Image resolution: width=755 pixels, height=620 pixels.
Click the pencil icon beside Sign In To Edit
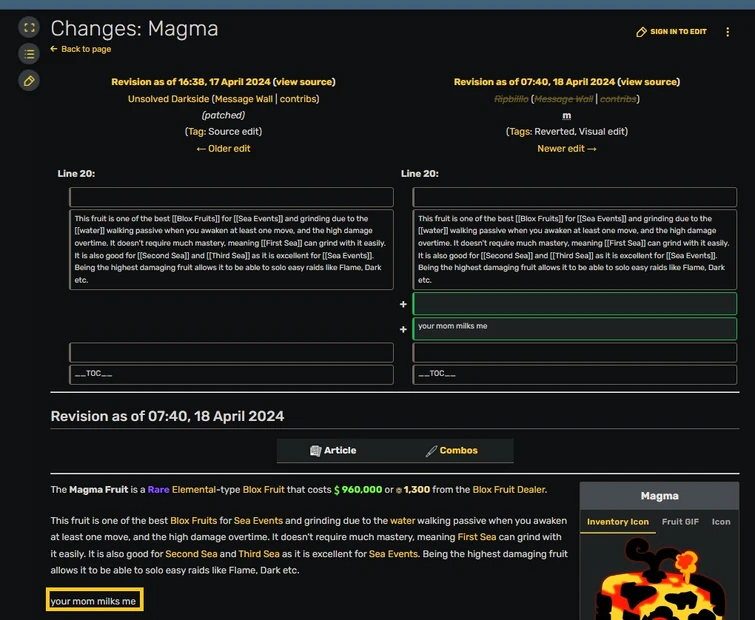(x=641, y=32)
